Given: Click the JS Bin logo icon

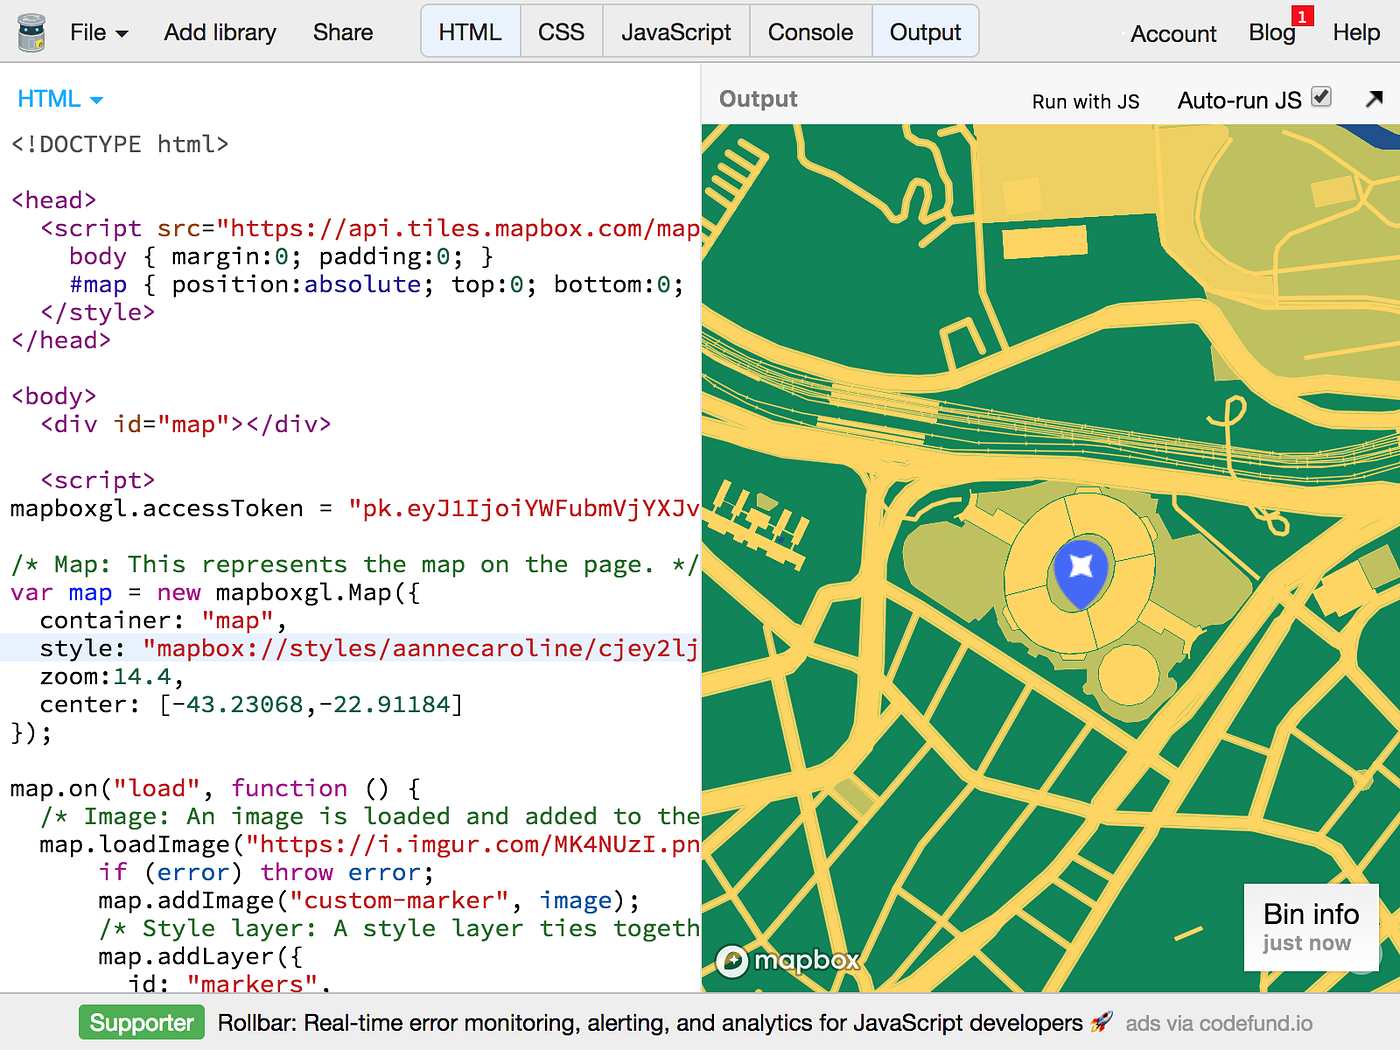Looking at the screenshot, I should point(30,30).
